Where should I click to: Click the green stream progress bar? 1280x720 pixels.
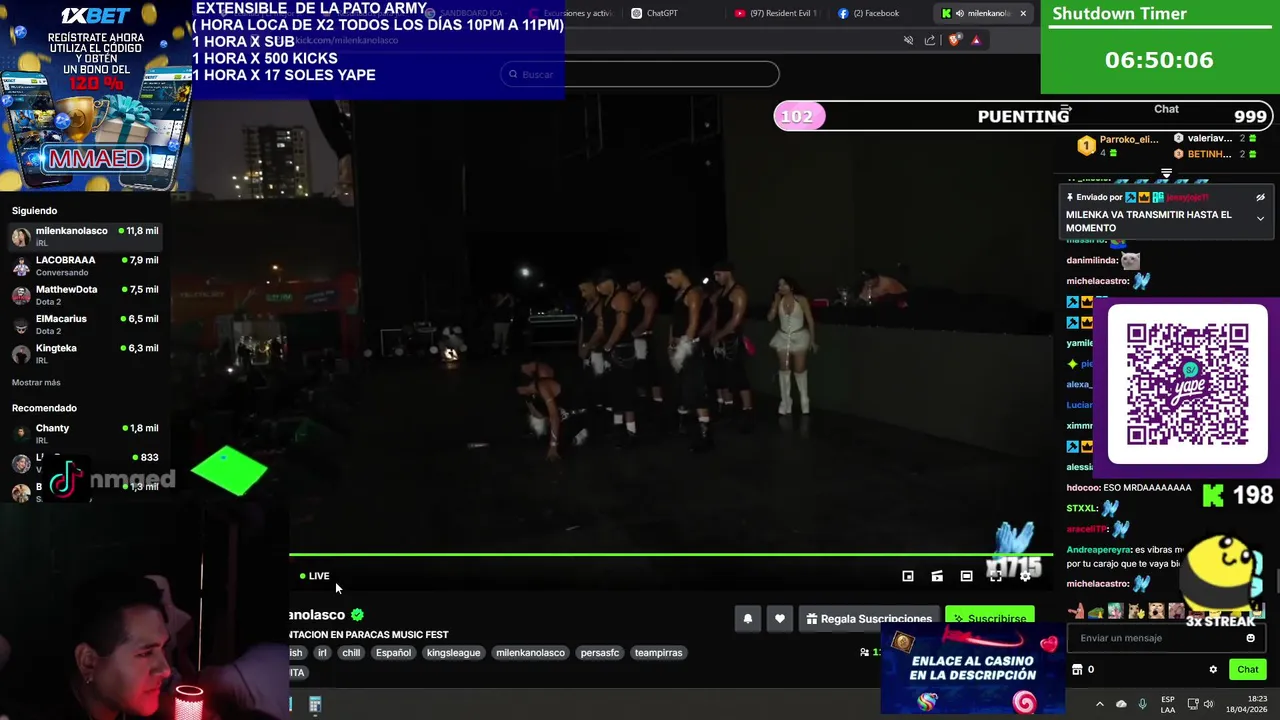[x=670, y=554]
